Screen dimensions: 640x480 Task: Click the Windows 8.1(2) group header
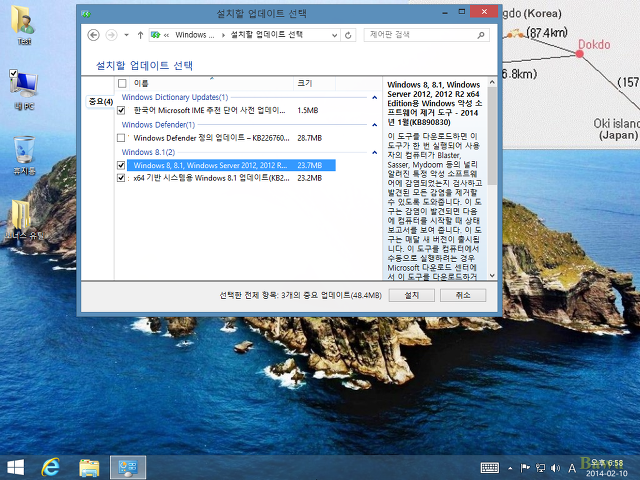click(x=148, y=152)
